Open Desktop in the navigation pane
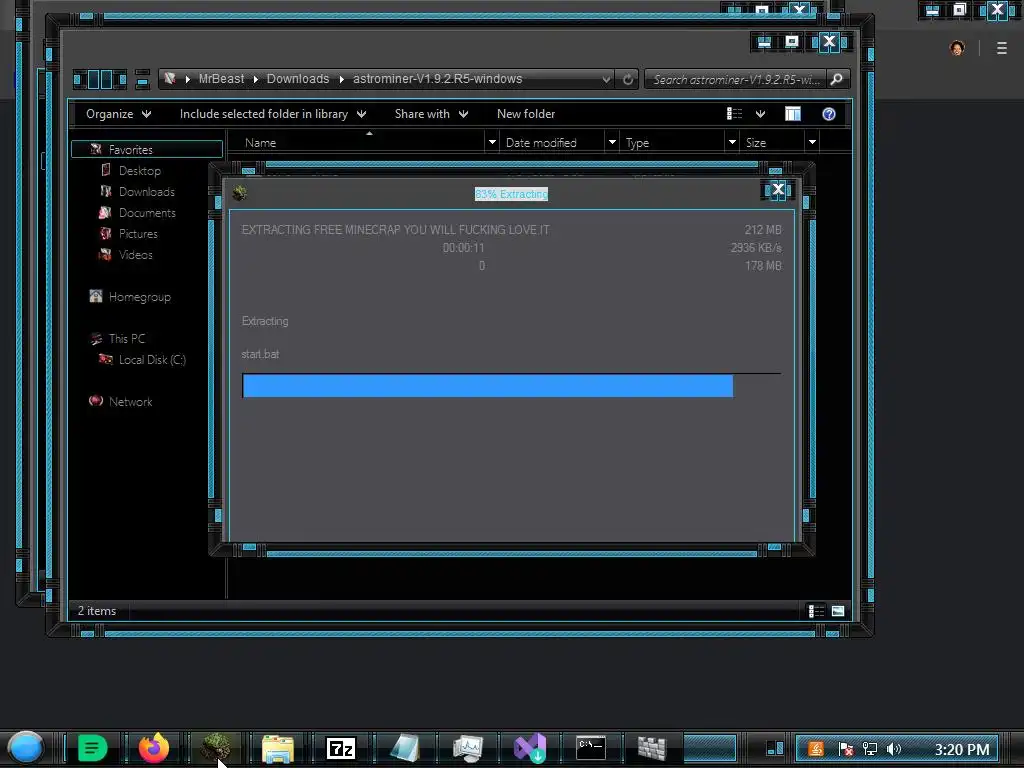Image resolution: width=1024 pixels, height=768 pixels. (x=139, y=170)
